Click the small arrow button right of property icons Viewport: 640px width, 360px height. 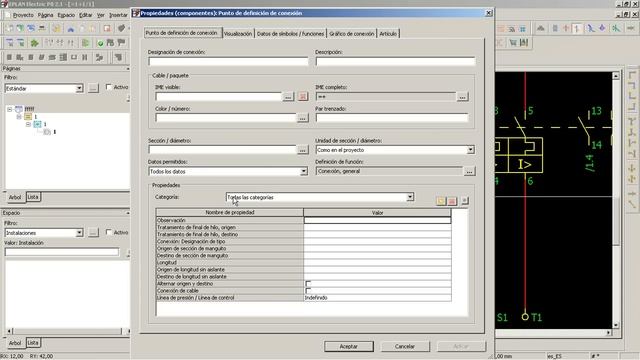tap(464, 201)
